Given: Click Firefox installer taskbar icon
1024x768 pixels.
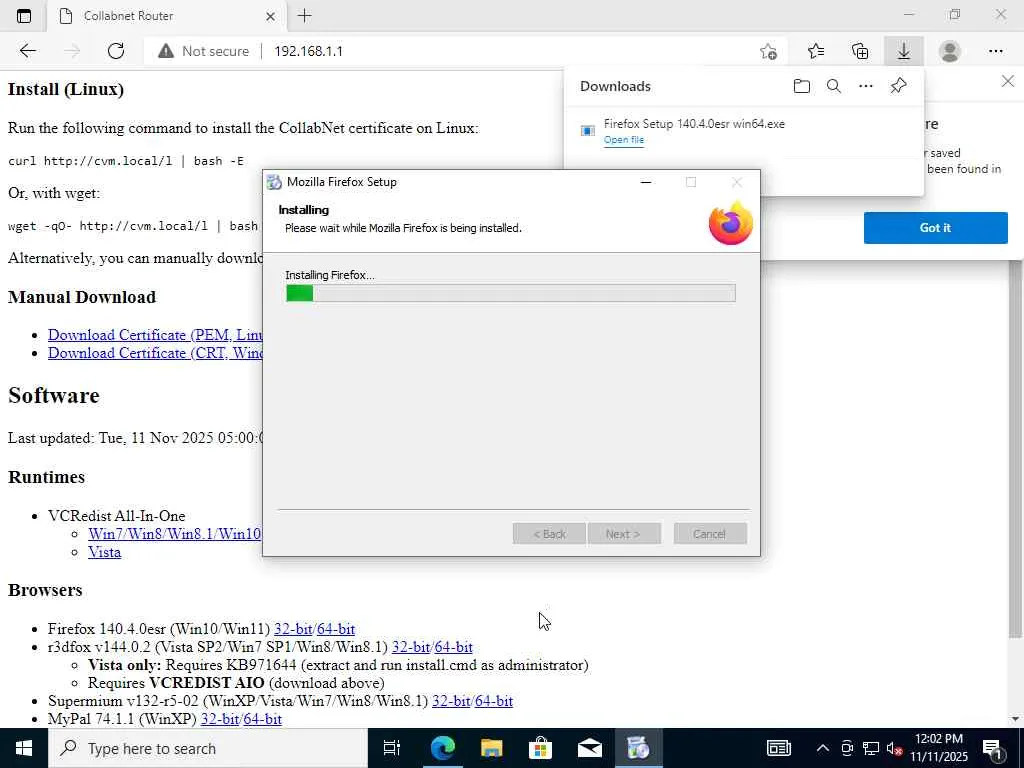Looking at the screenshot, I should (x=638, y=748).
